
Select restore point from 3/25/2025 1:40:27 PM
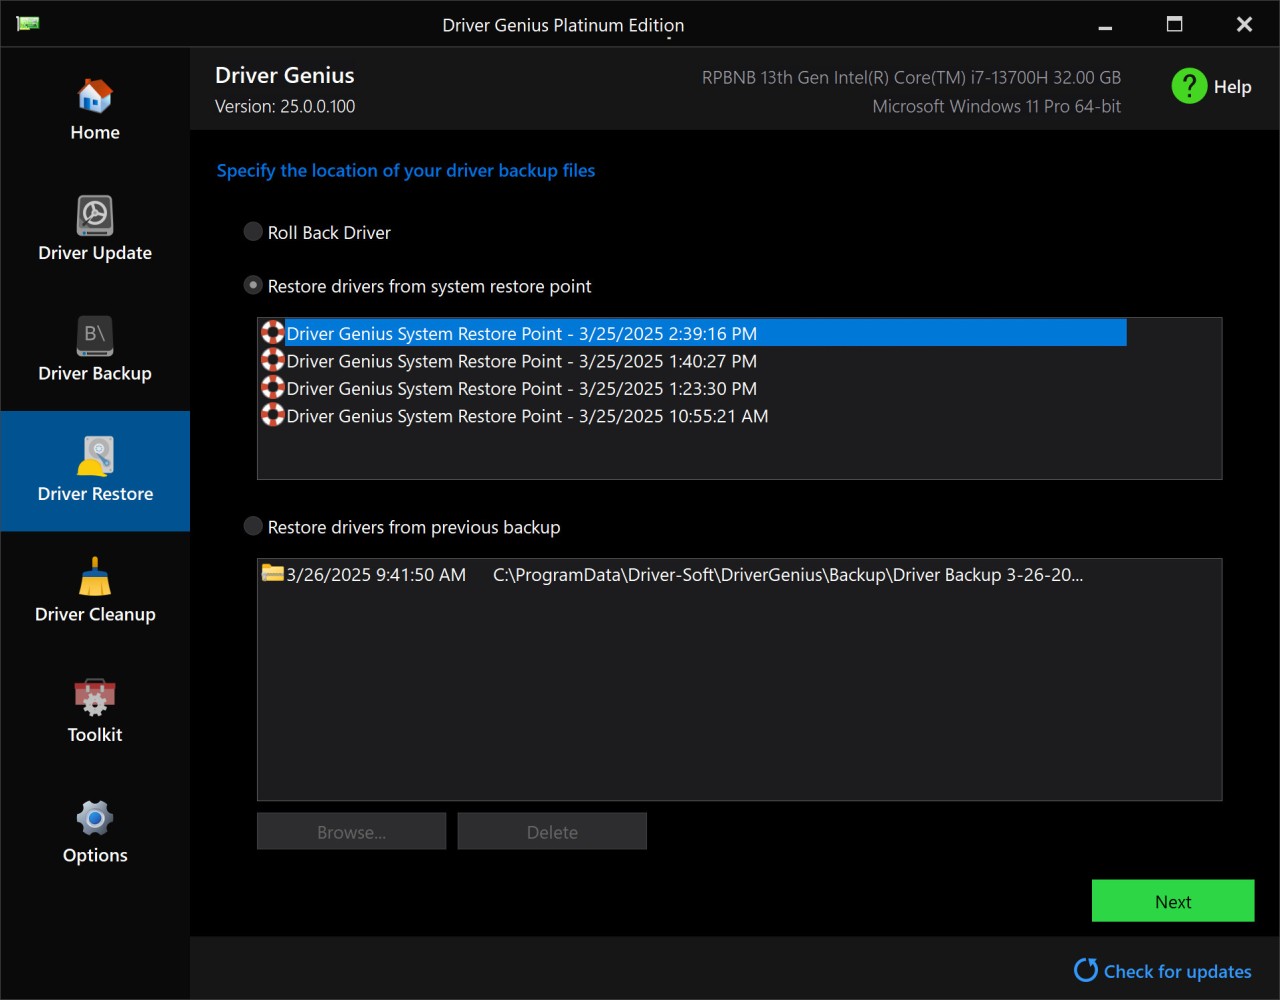click(521, 361)
